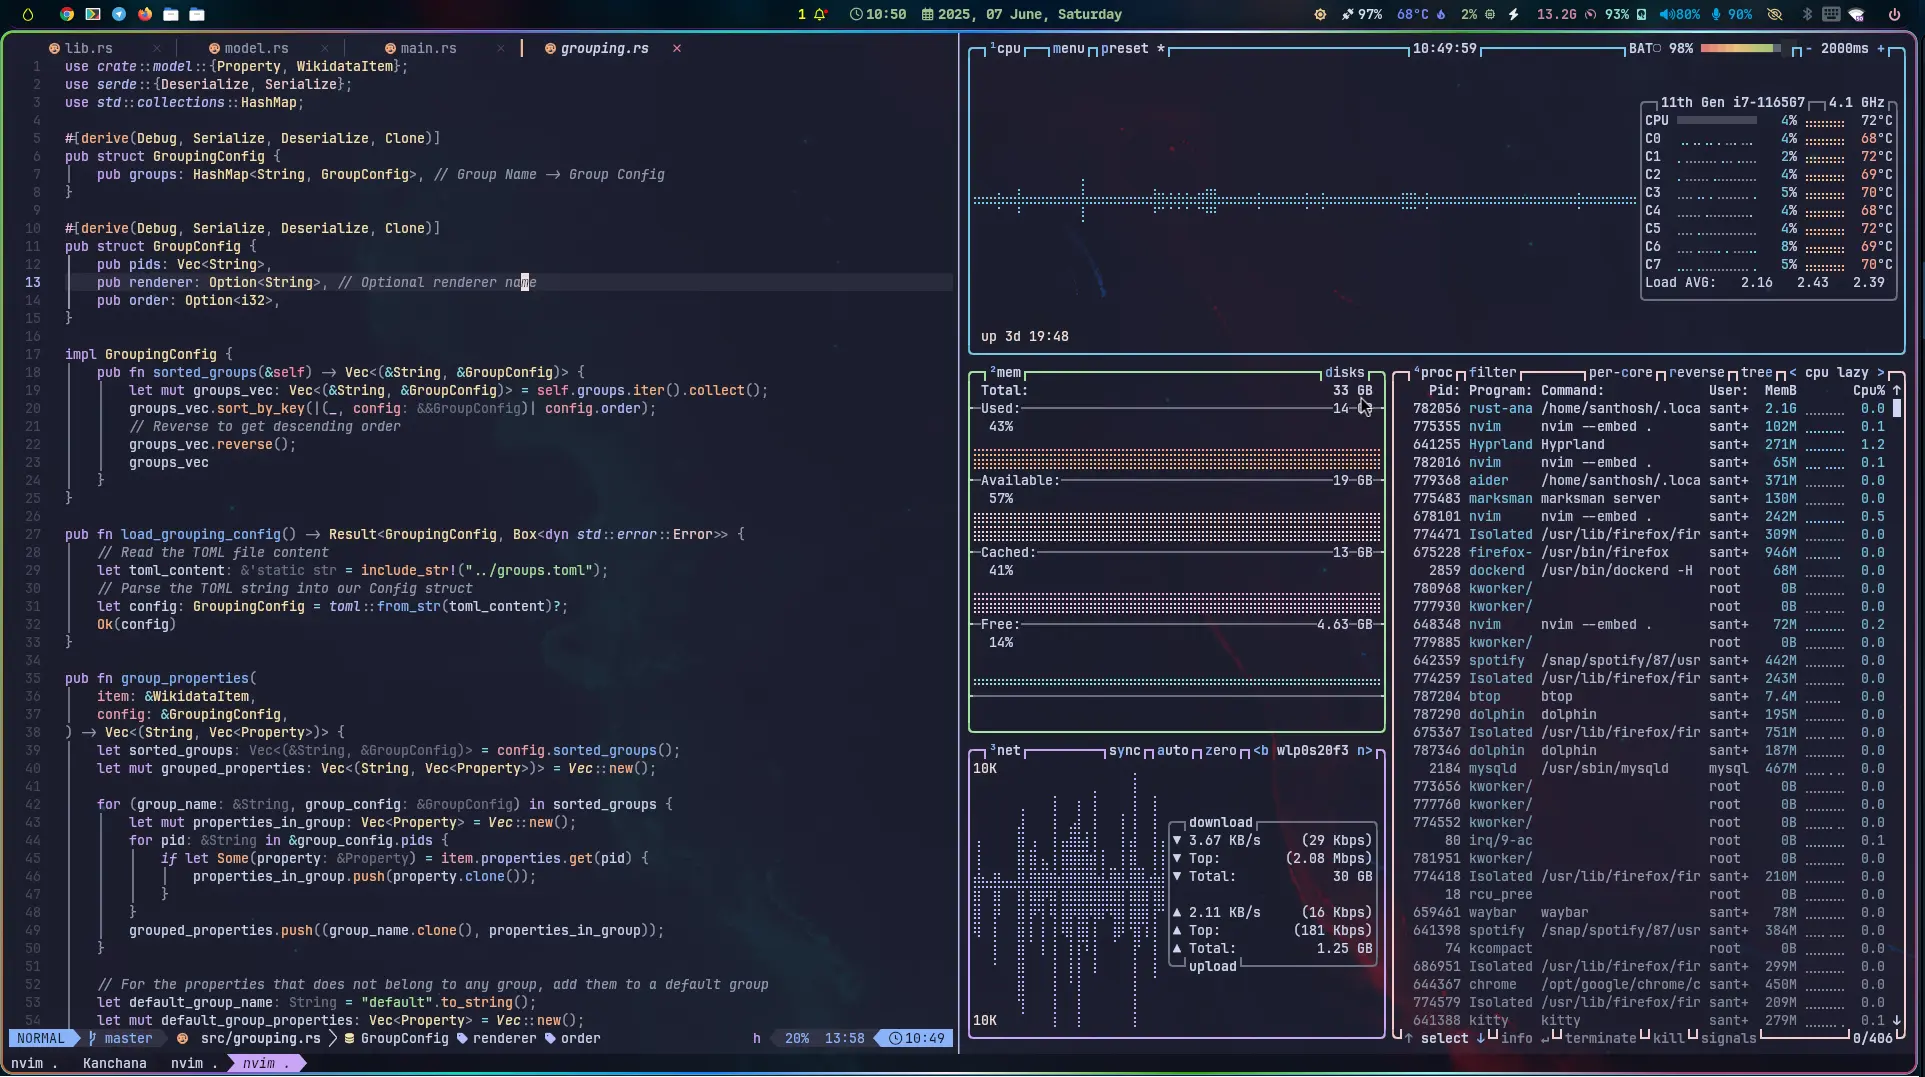The width and height of the screenshot is (1925, 1077).
Task: Click the GroupConfig breadcrumb in statusline
Action: point(404,1038)
